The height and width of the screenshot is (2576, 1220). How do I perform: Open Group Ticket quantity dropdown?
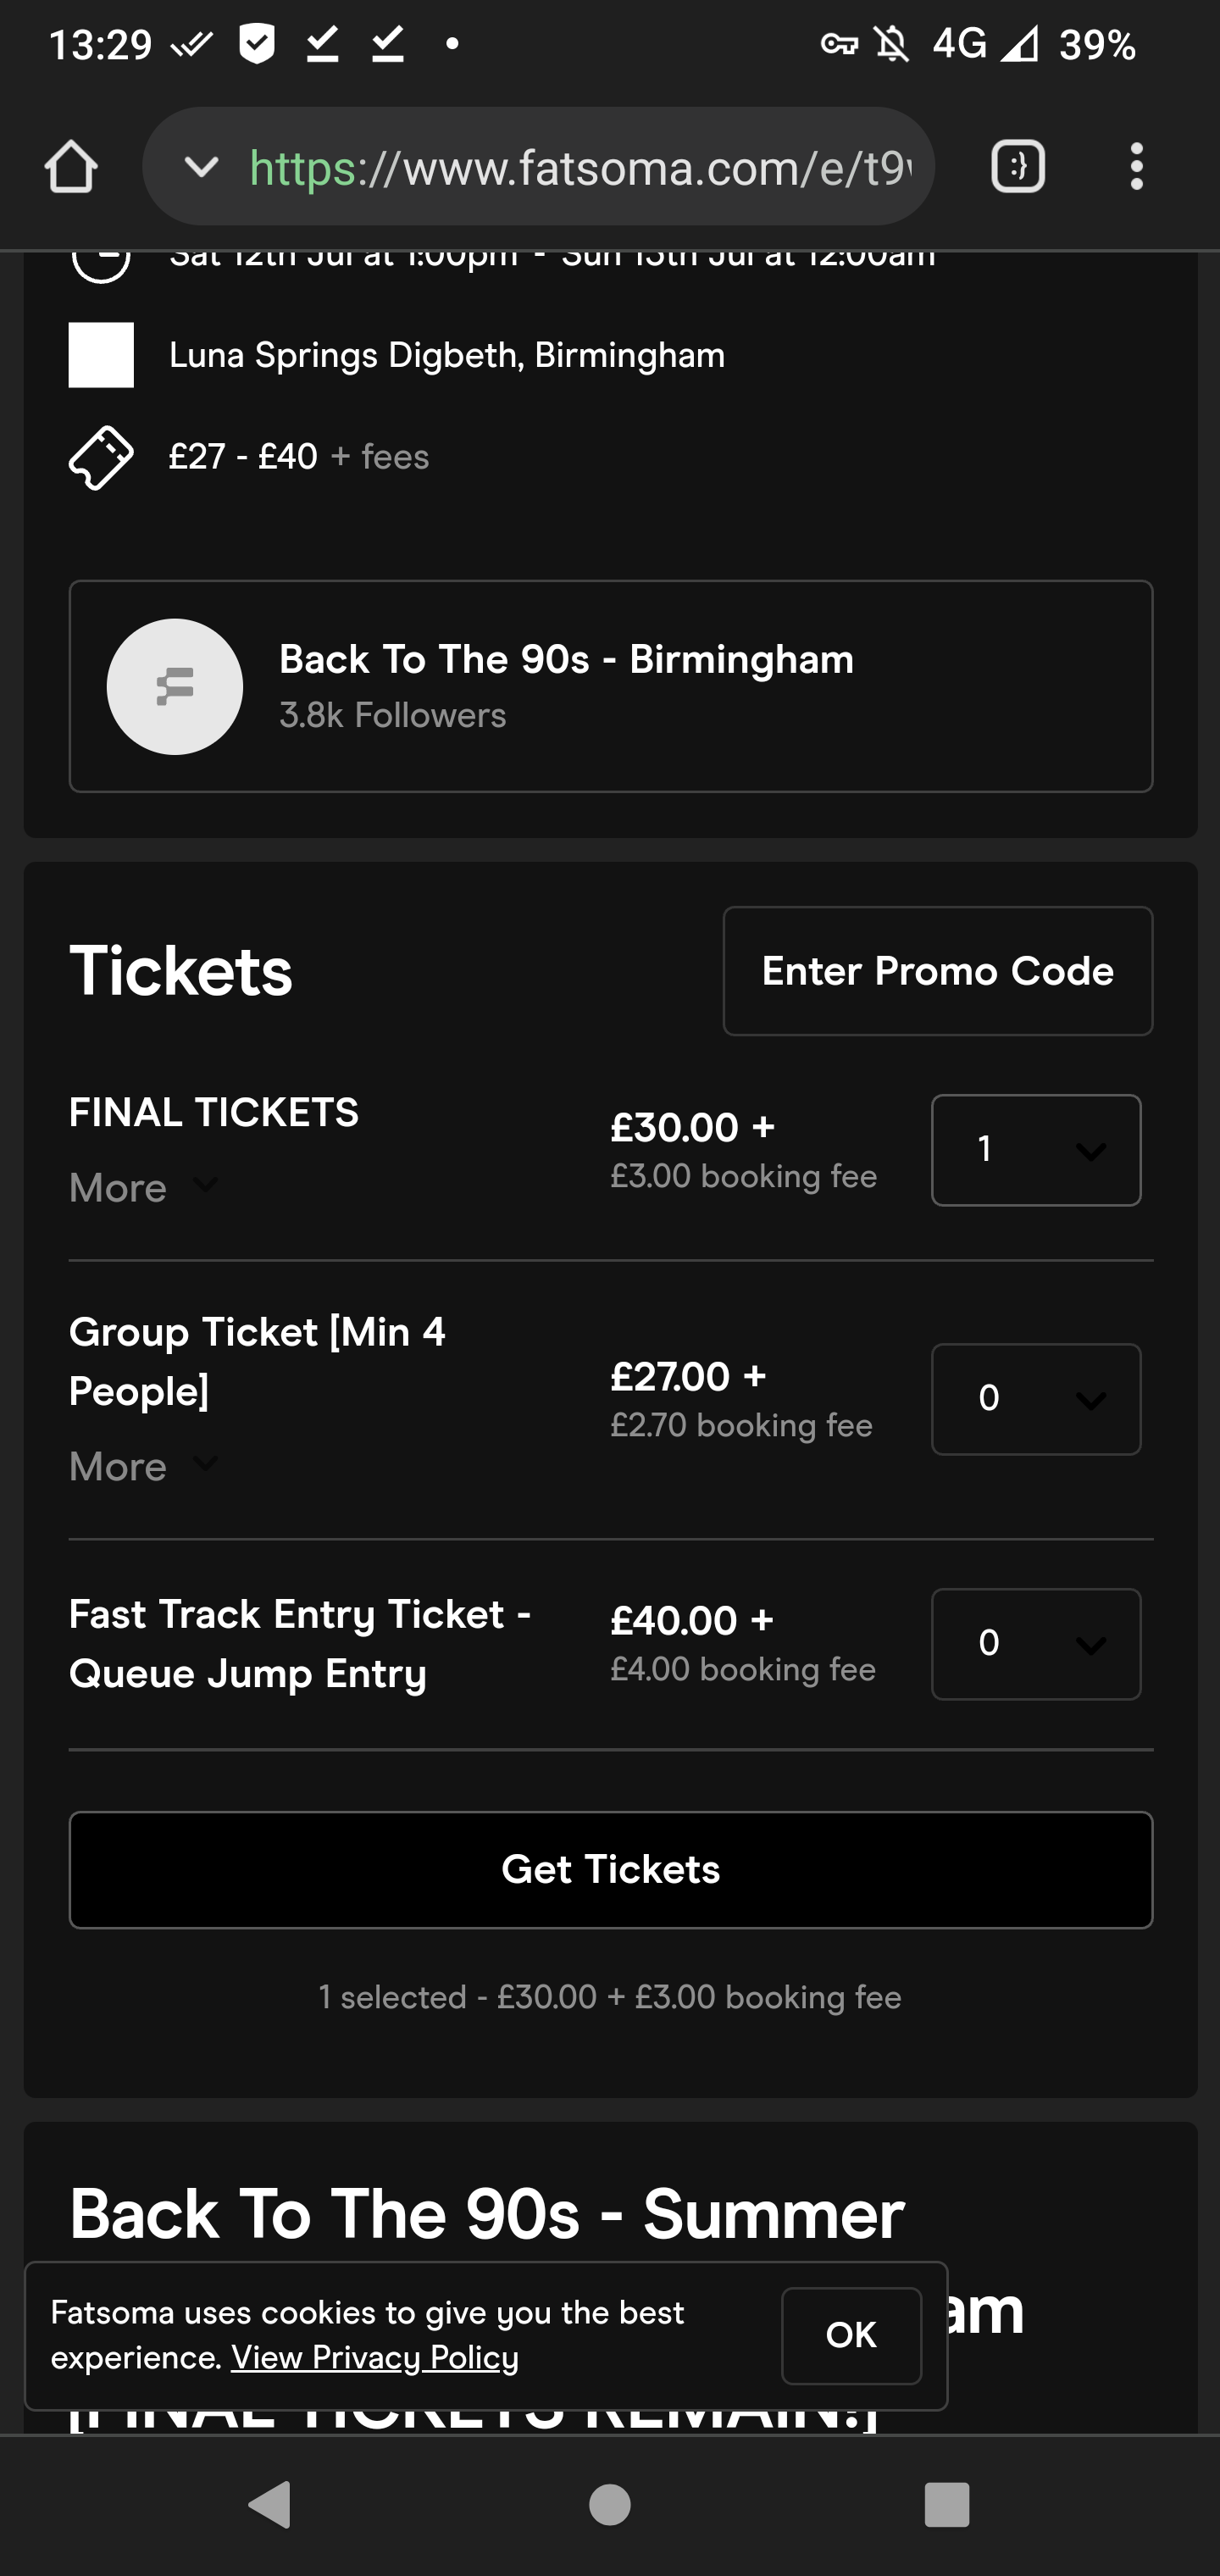[1036, 1399]
